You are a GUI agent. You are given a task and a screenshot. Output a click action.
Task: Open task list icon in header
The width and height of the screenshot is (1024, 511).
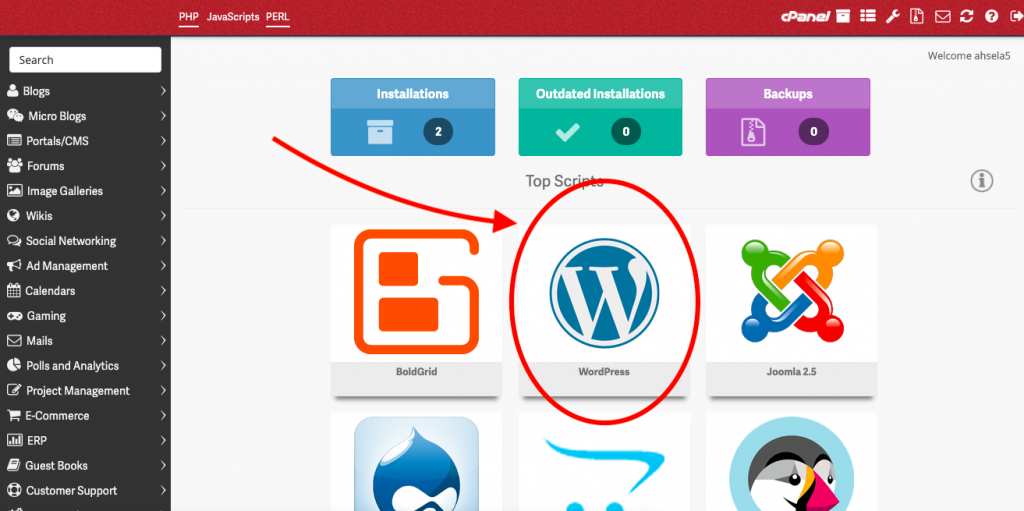868,16
